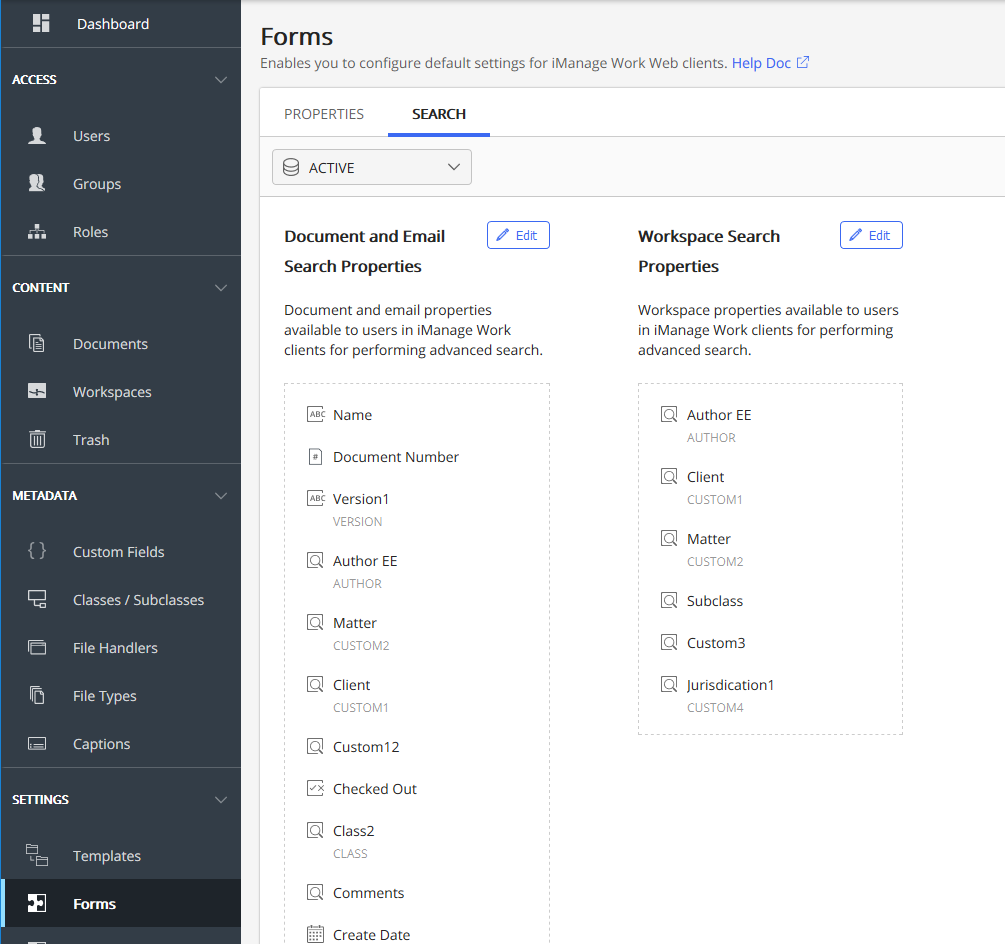Select the SEARCH tab
Image resolution: width=1005 pixels, height=944 pixels.
click(x=439, y=114)
